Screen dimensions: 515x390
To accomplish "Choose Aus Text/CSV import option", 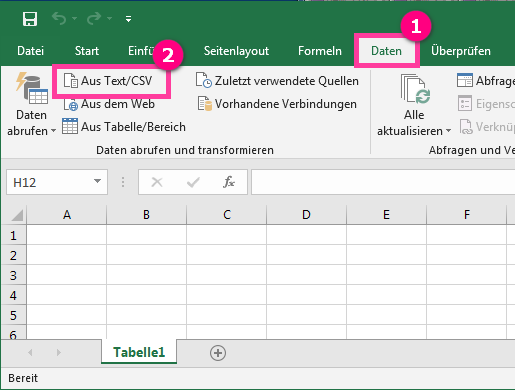I will tap(116, 81).
